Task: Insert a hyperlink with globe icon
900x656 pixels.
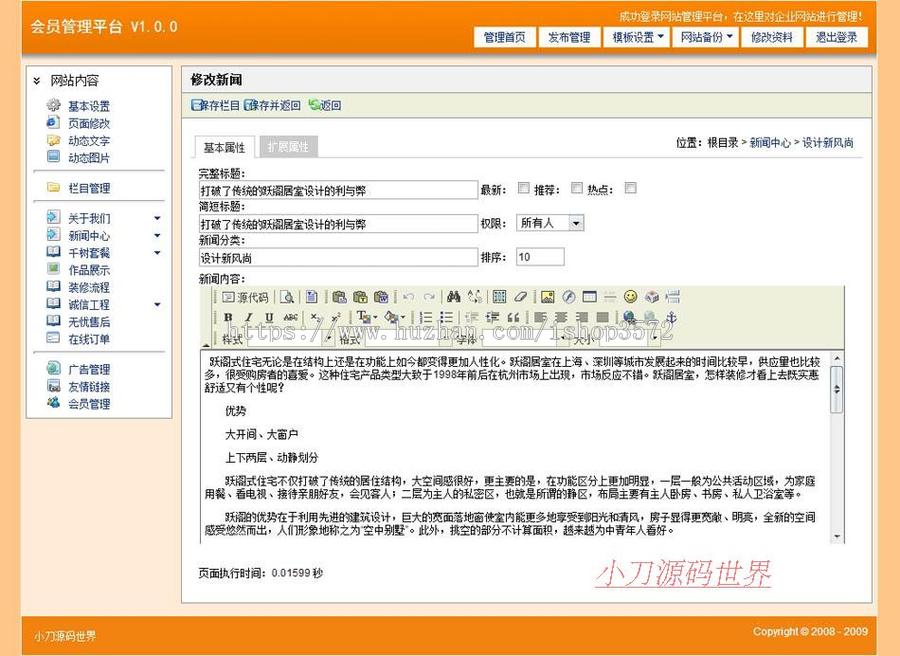Action: [x=629, y=317]
